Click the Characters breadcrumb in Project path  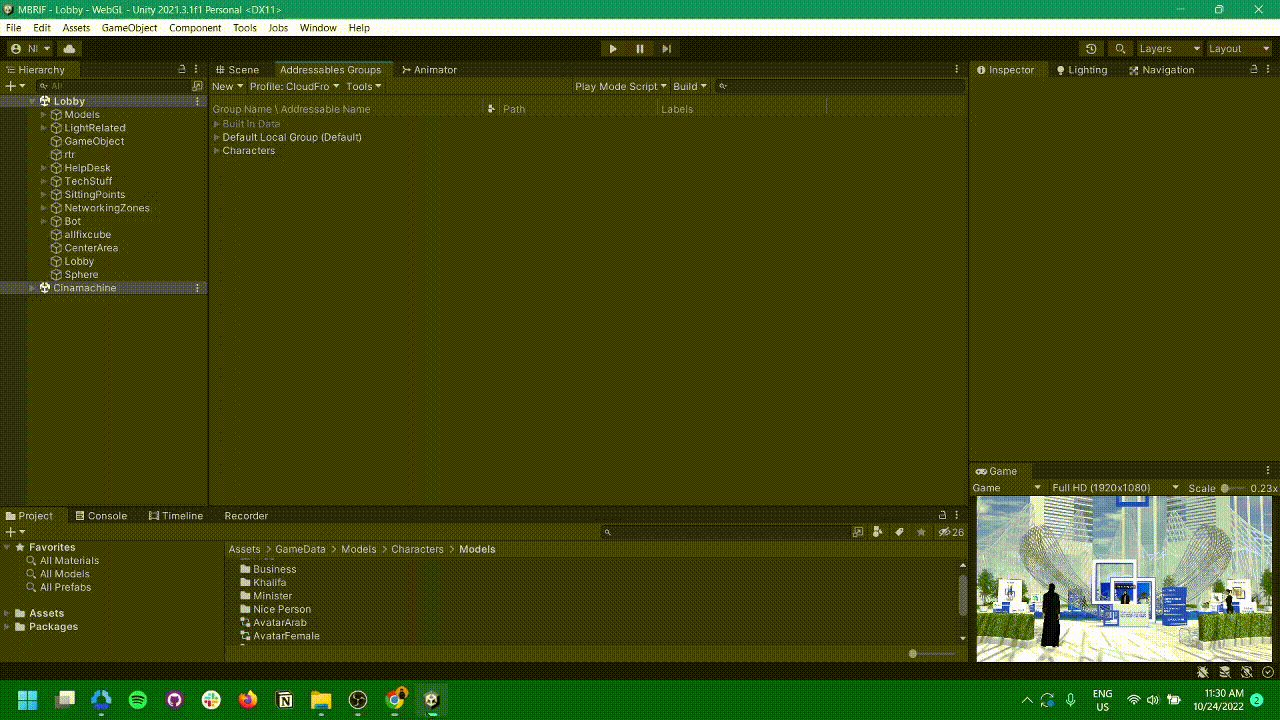coord(417,549)
